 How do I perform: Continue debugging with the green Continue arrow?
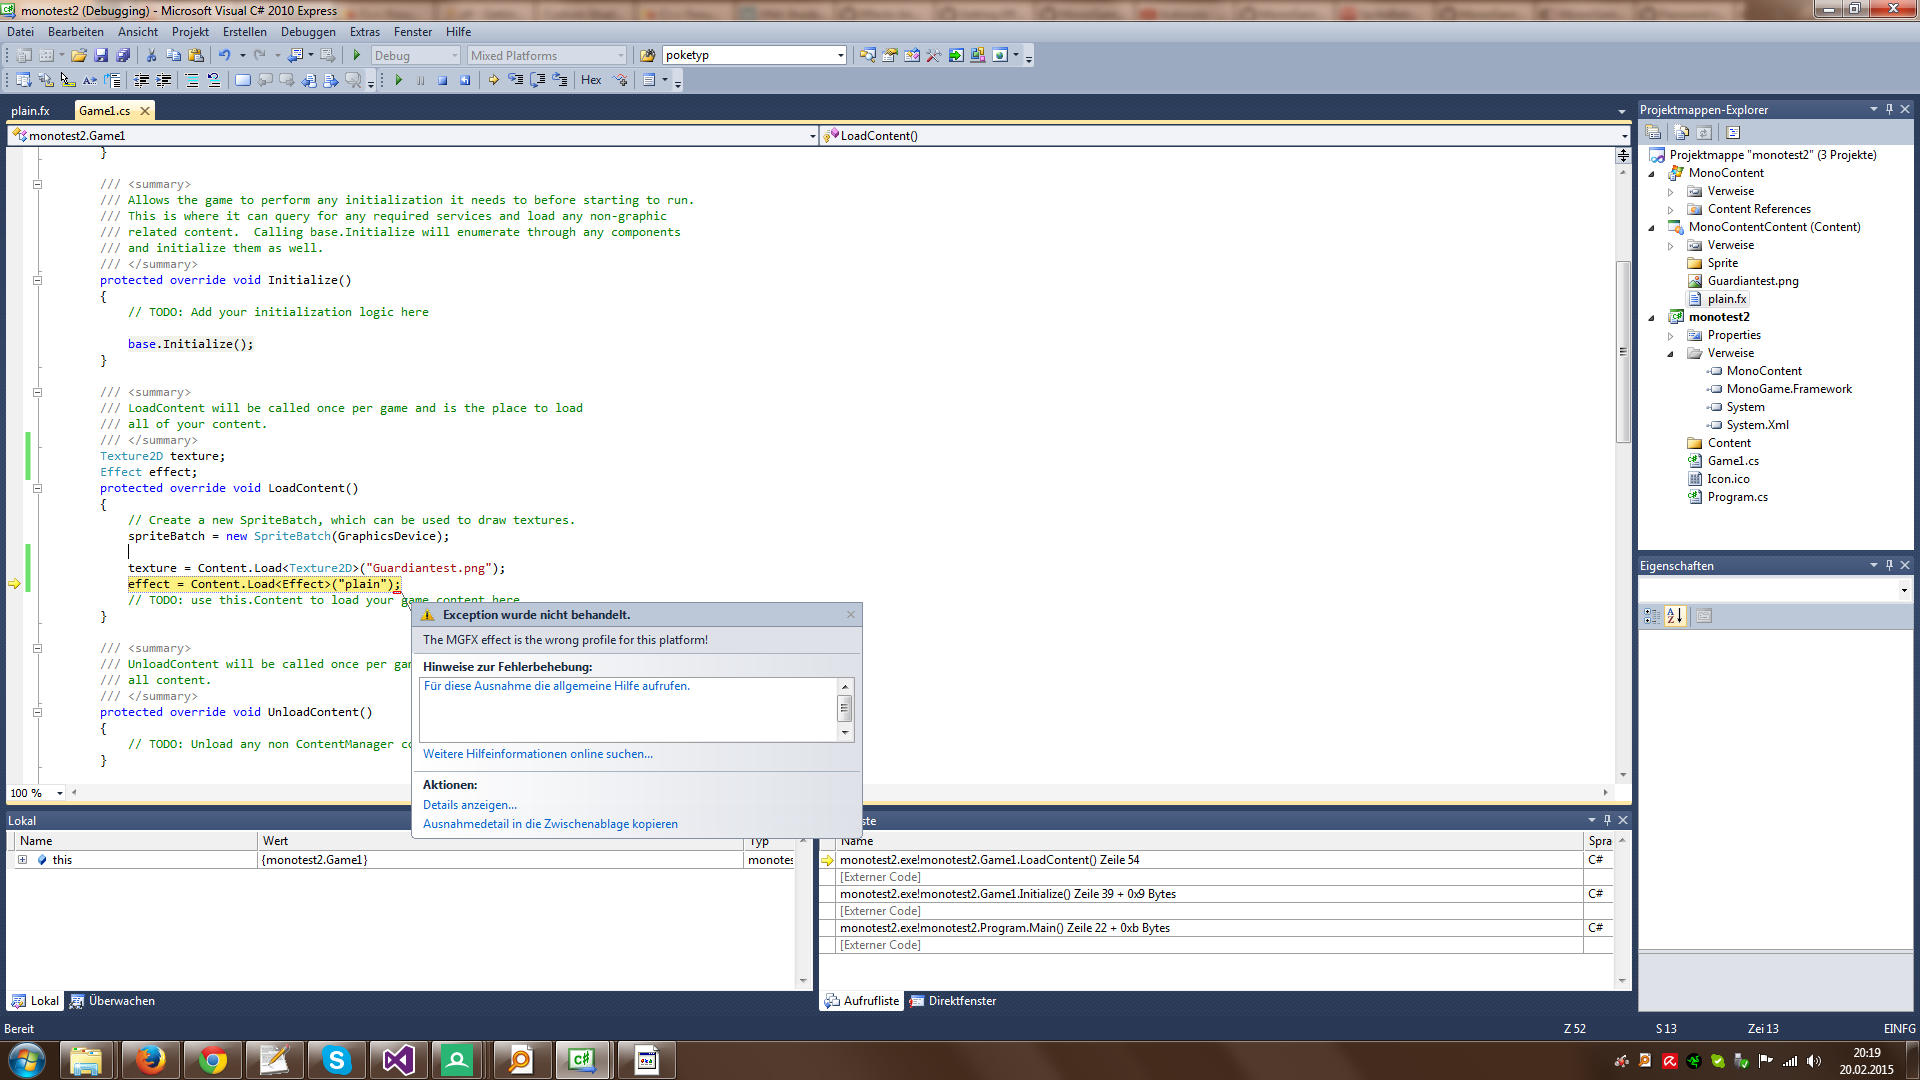tap(399, 80)
